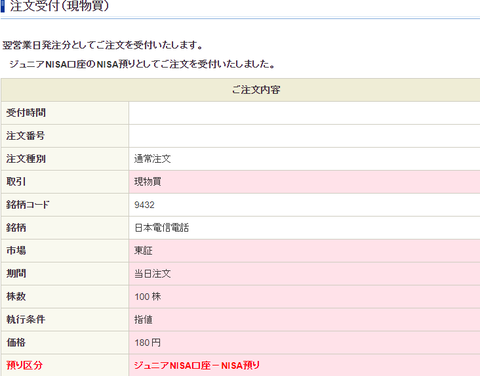The height and width of the screenshot is (376, 480).
Task: Select the value 指値
Action: [x=143, y=320]
